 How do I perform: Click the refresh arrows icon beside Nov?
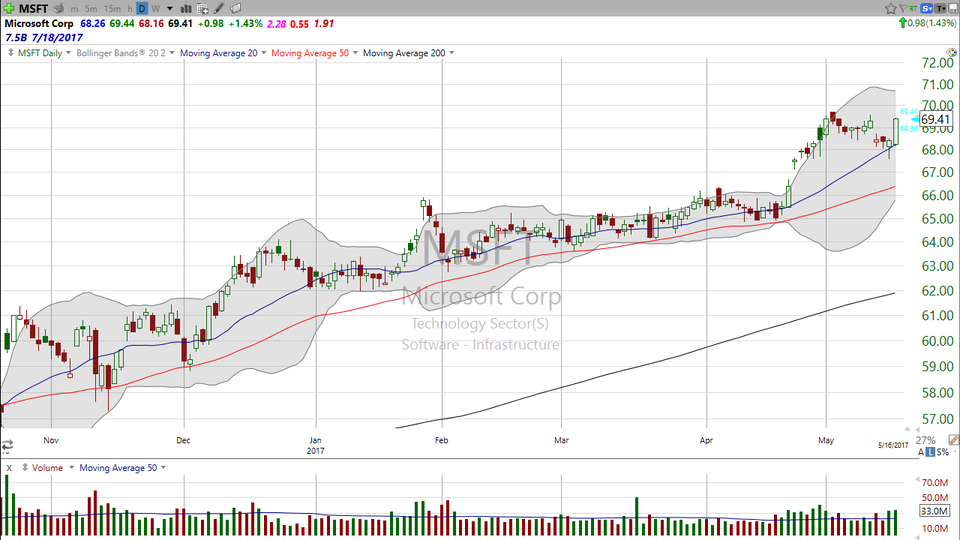click(x=7, y=445)
